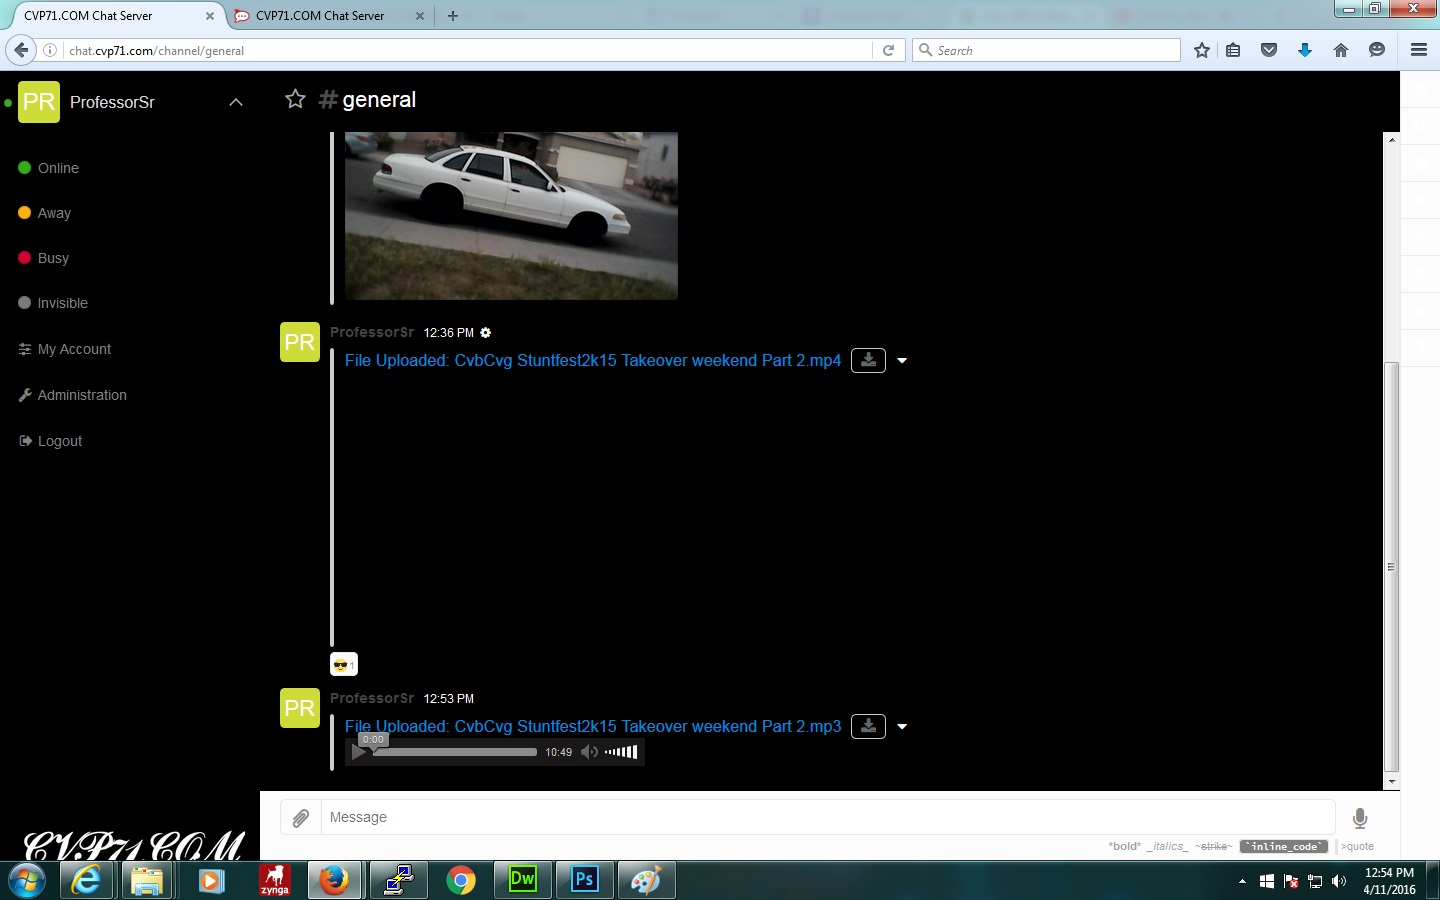Open the mp4 File Uploaded link
The image size is (1440, 900).
[x=592, y=360]
